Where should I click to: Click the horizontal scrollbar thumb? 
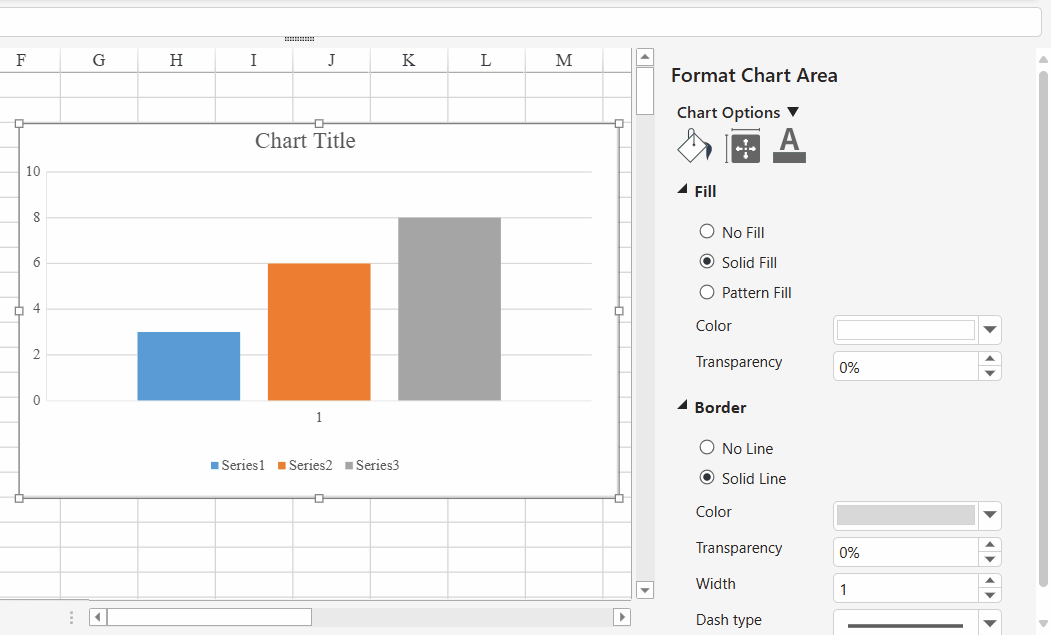[209, 617]
